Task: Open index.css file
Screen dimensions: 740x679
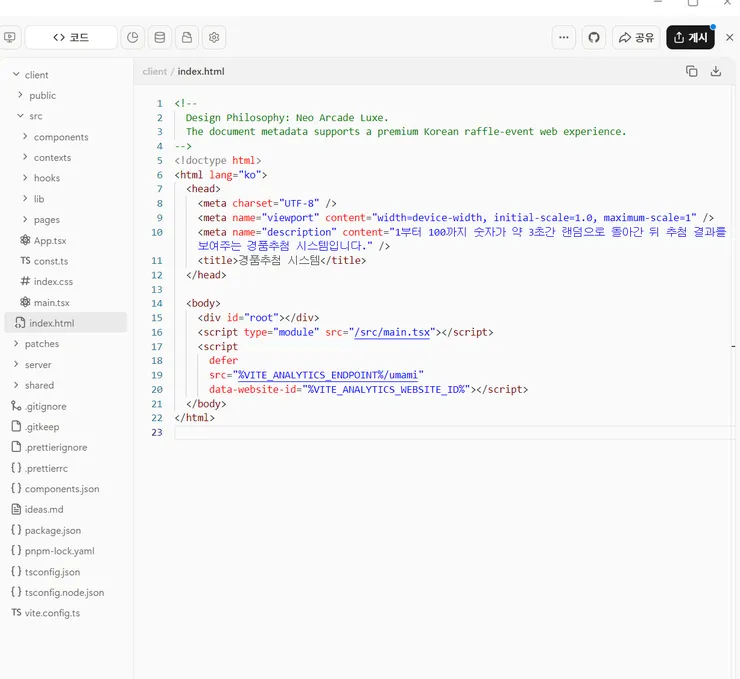Action: click(53, 282)
